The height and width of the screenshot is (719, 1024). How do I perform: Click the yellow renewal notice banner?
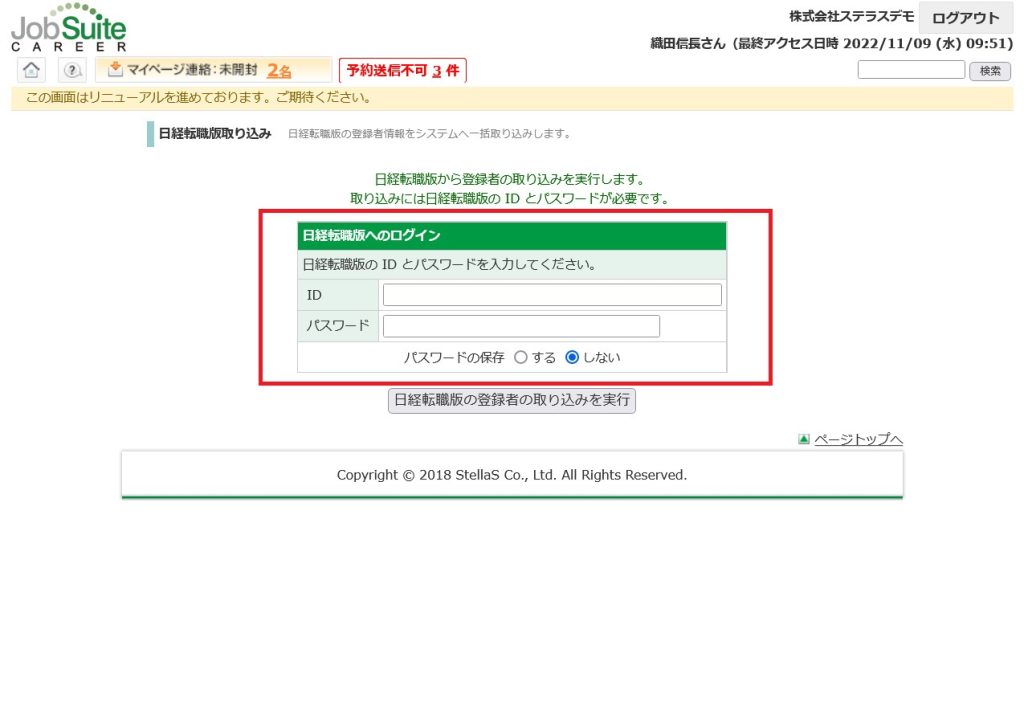(512, 98)
